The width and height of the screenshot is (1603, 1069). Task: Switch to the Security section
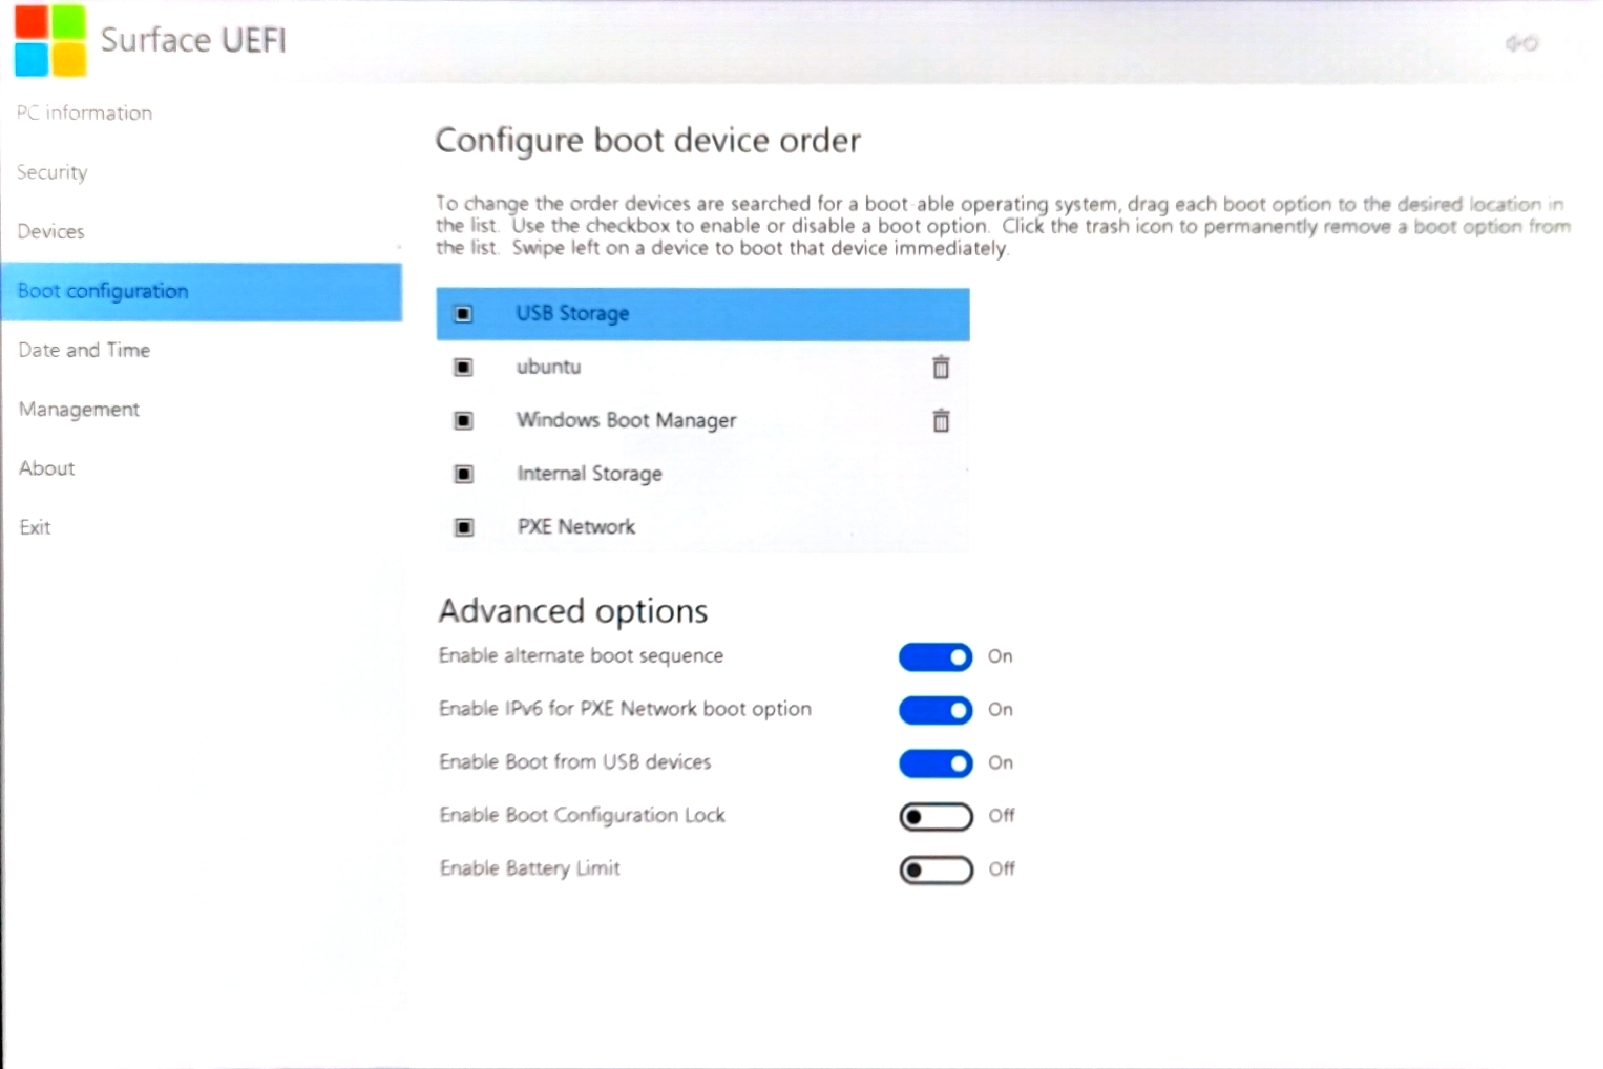(x=51, y=172)
